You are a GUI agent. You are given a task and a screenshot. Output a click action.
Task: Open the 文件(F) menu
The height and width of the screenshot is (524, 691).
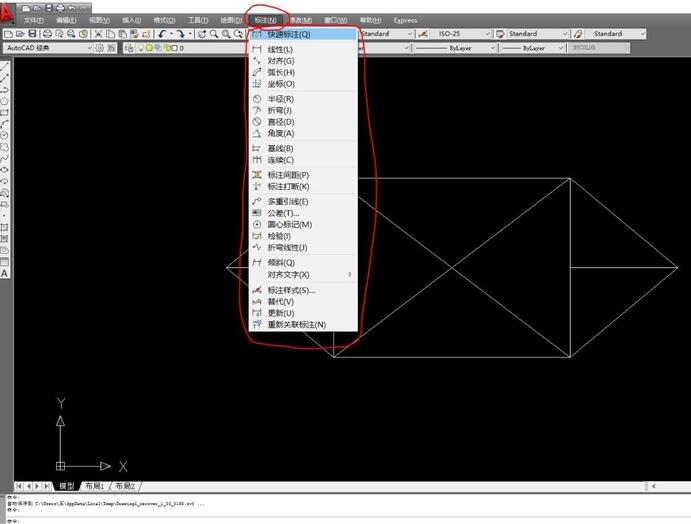pyautogui.click(x=33, y=20)
